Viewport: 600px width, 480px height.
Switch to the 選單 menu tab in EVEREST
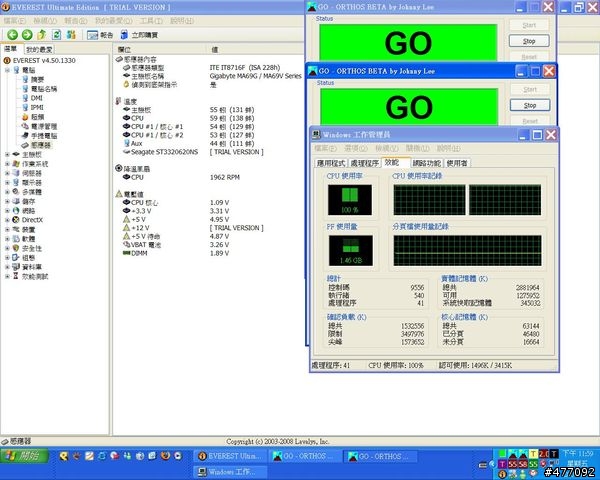click(x=11, y=49)
